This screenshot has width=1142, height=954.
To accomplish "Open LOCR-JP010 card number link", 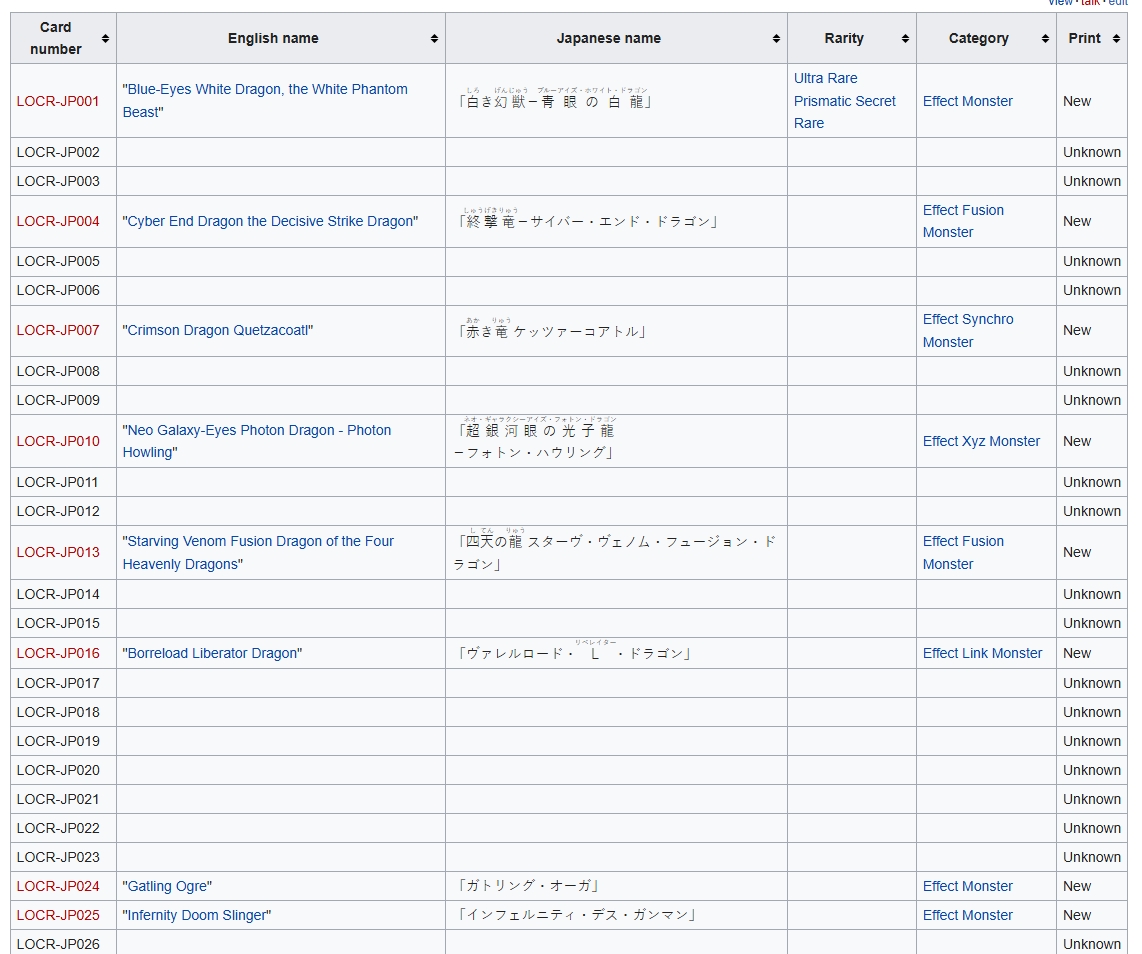I will click(58, 441).
